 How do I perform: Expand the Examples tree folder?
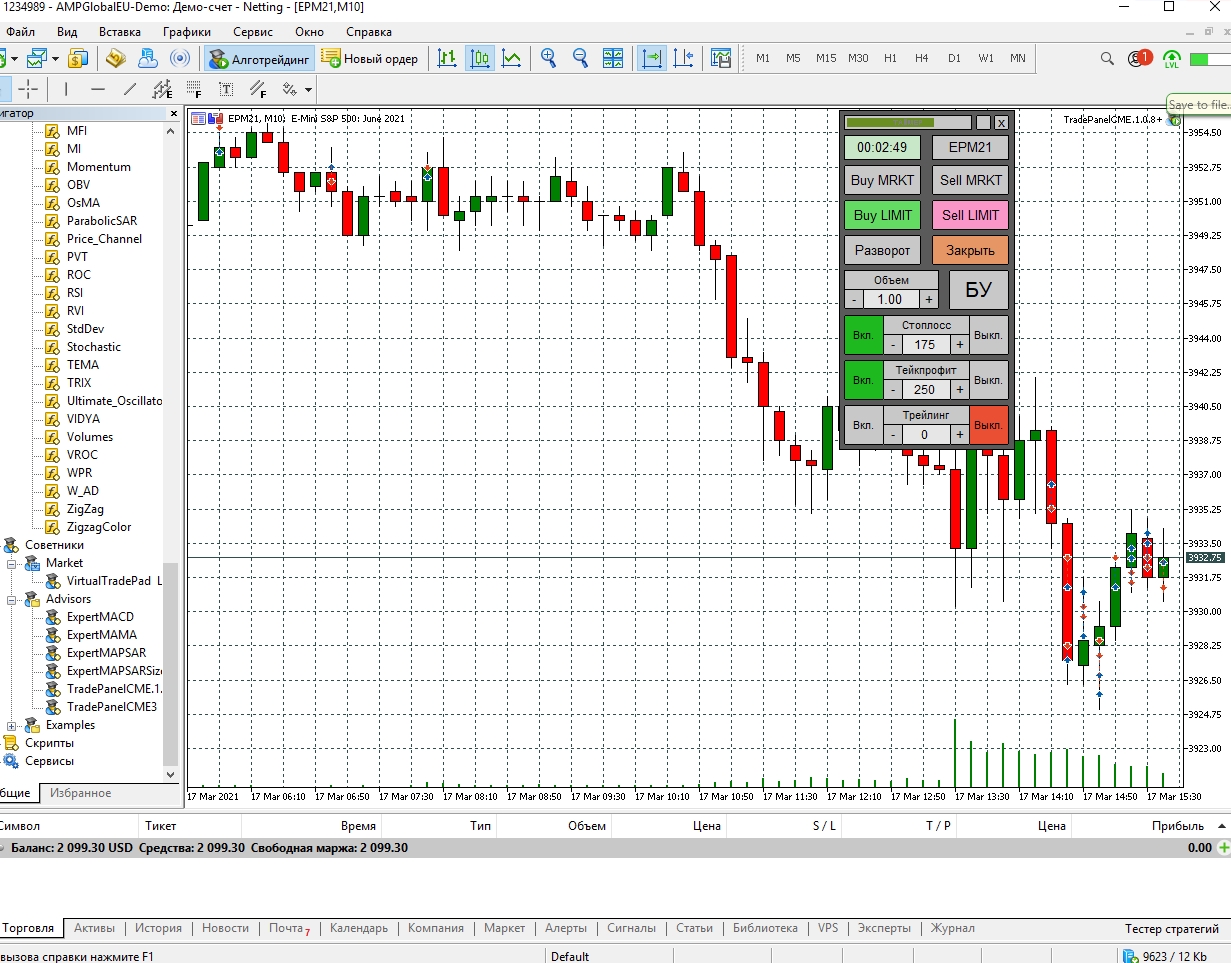(x=12, y=725)
